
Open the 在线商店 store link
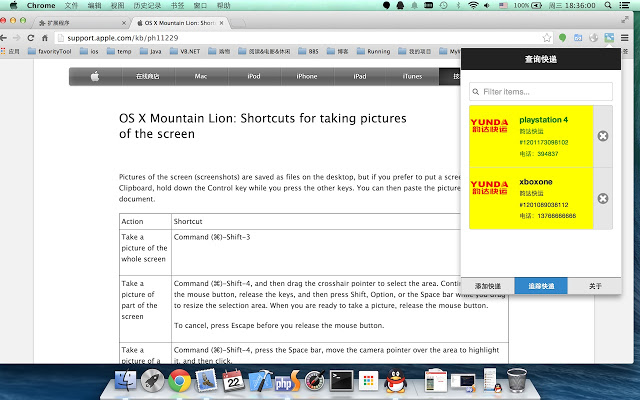pos(148,76)
